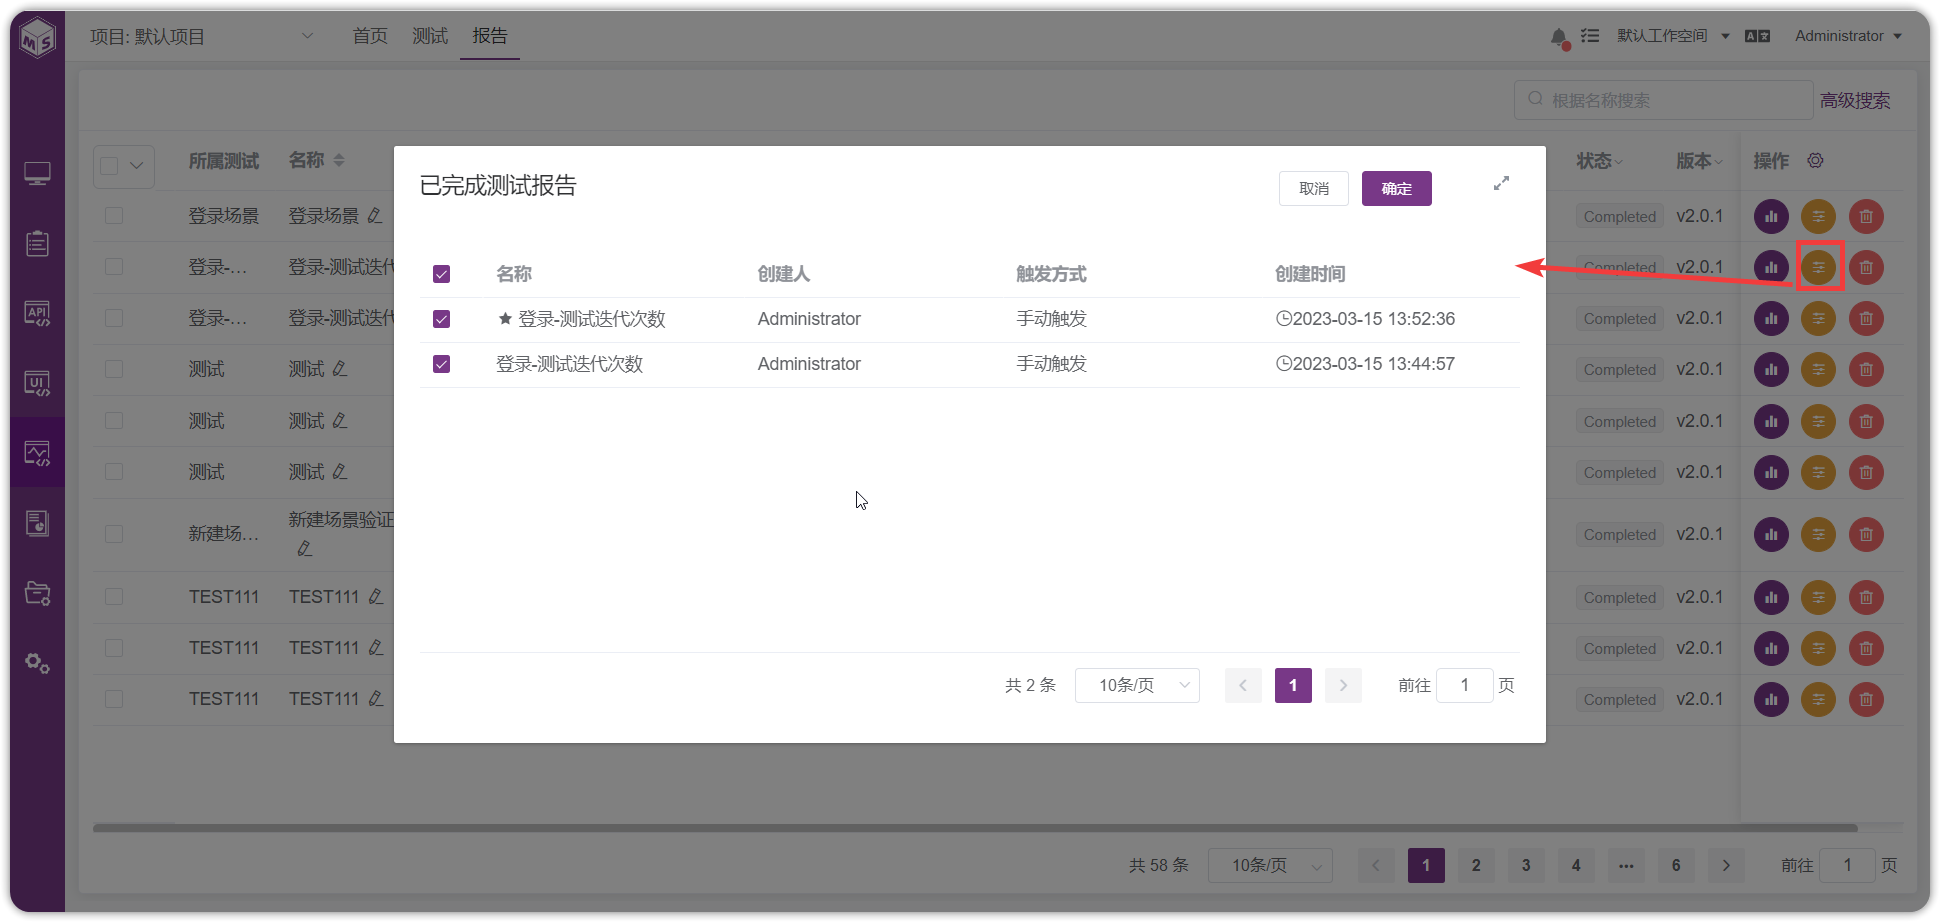The height and width of the screenshot is (922, 1940).
Task: Open the notification bell icon
Action: (x=1559, y=37)
